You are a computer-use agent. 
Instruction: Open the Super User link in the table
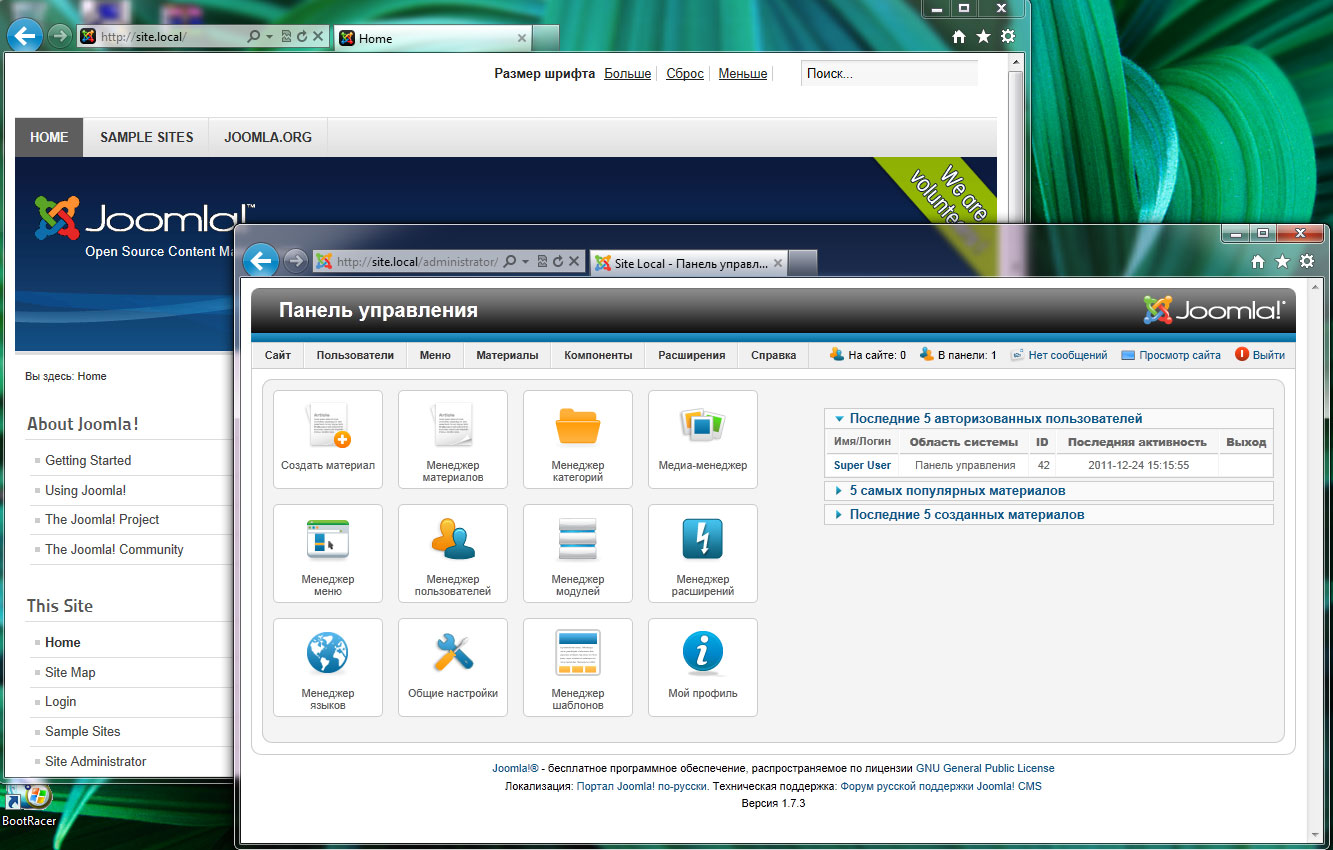pyautogui.click(x=862, y=465)
